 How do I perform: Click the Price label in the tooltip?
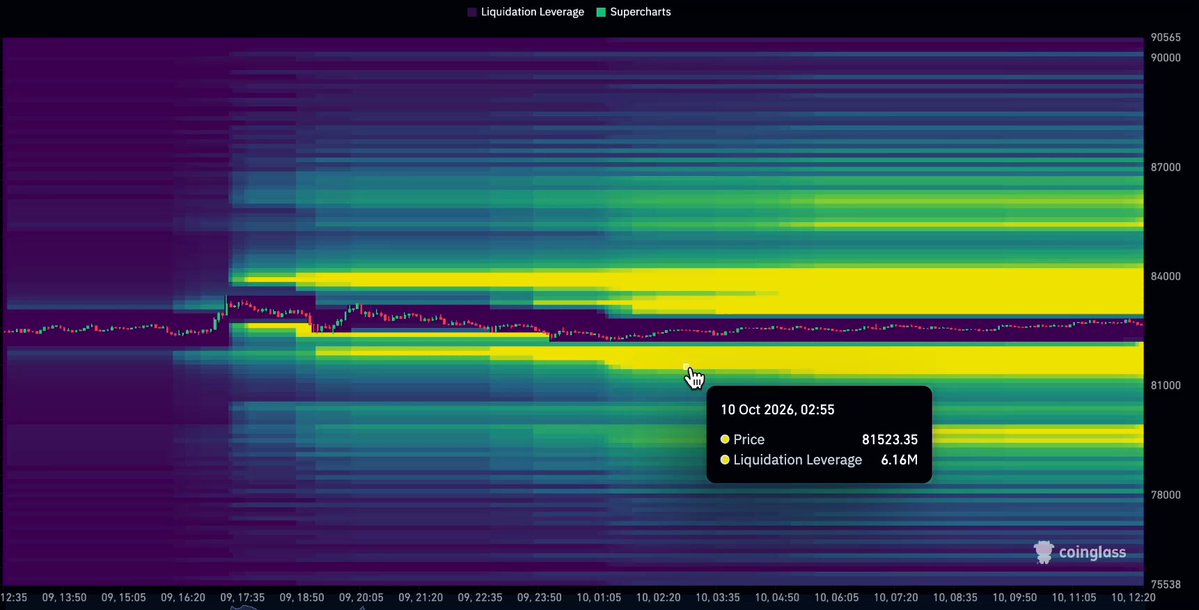749,440
